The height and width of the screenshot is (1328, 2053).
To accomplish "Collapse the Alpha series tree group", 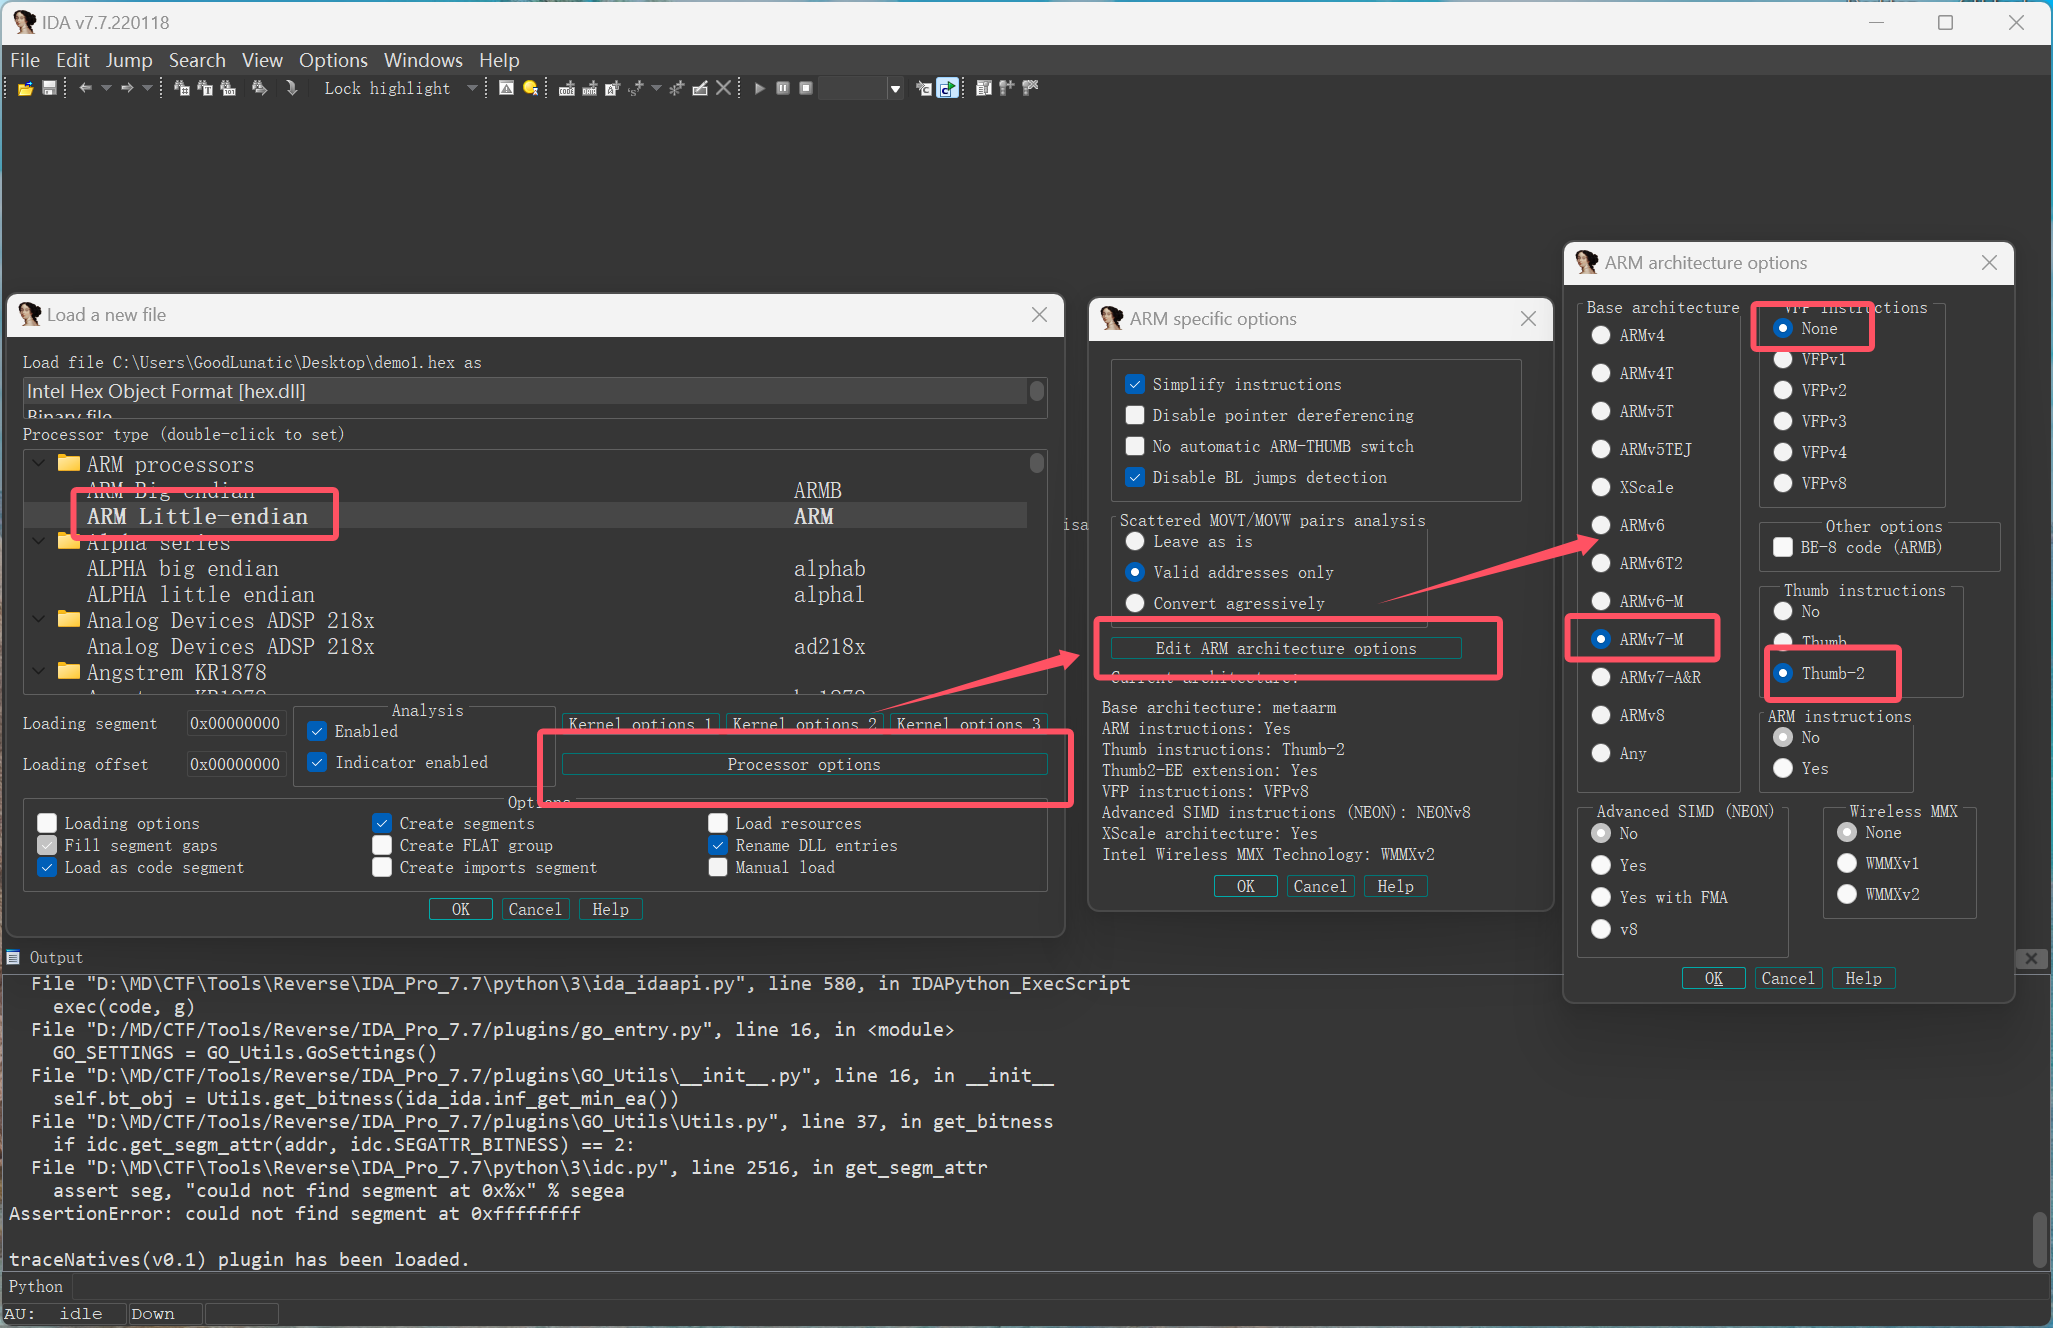I will point(38,541).
